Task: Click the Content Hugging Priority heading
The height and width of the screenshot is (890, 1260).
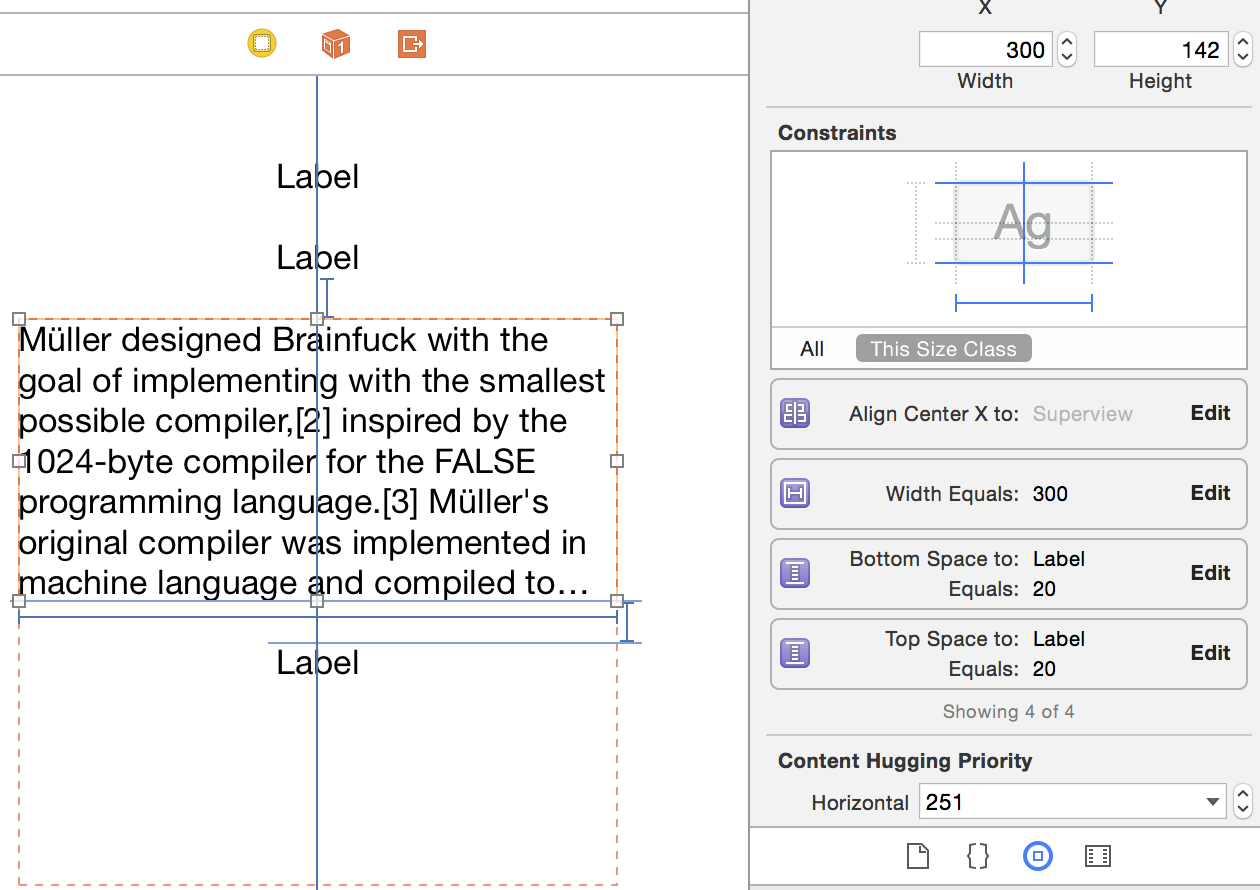Action: [905, 761]
